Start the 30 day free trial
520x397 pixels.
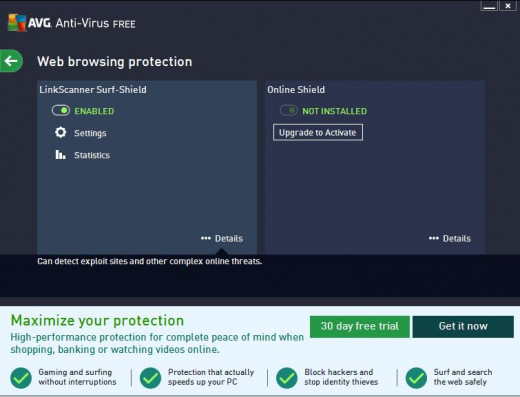(x=360, y=326)
